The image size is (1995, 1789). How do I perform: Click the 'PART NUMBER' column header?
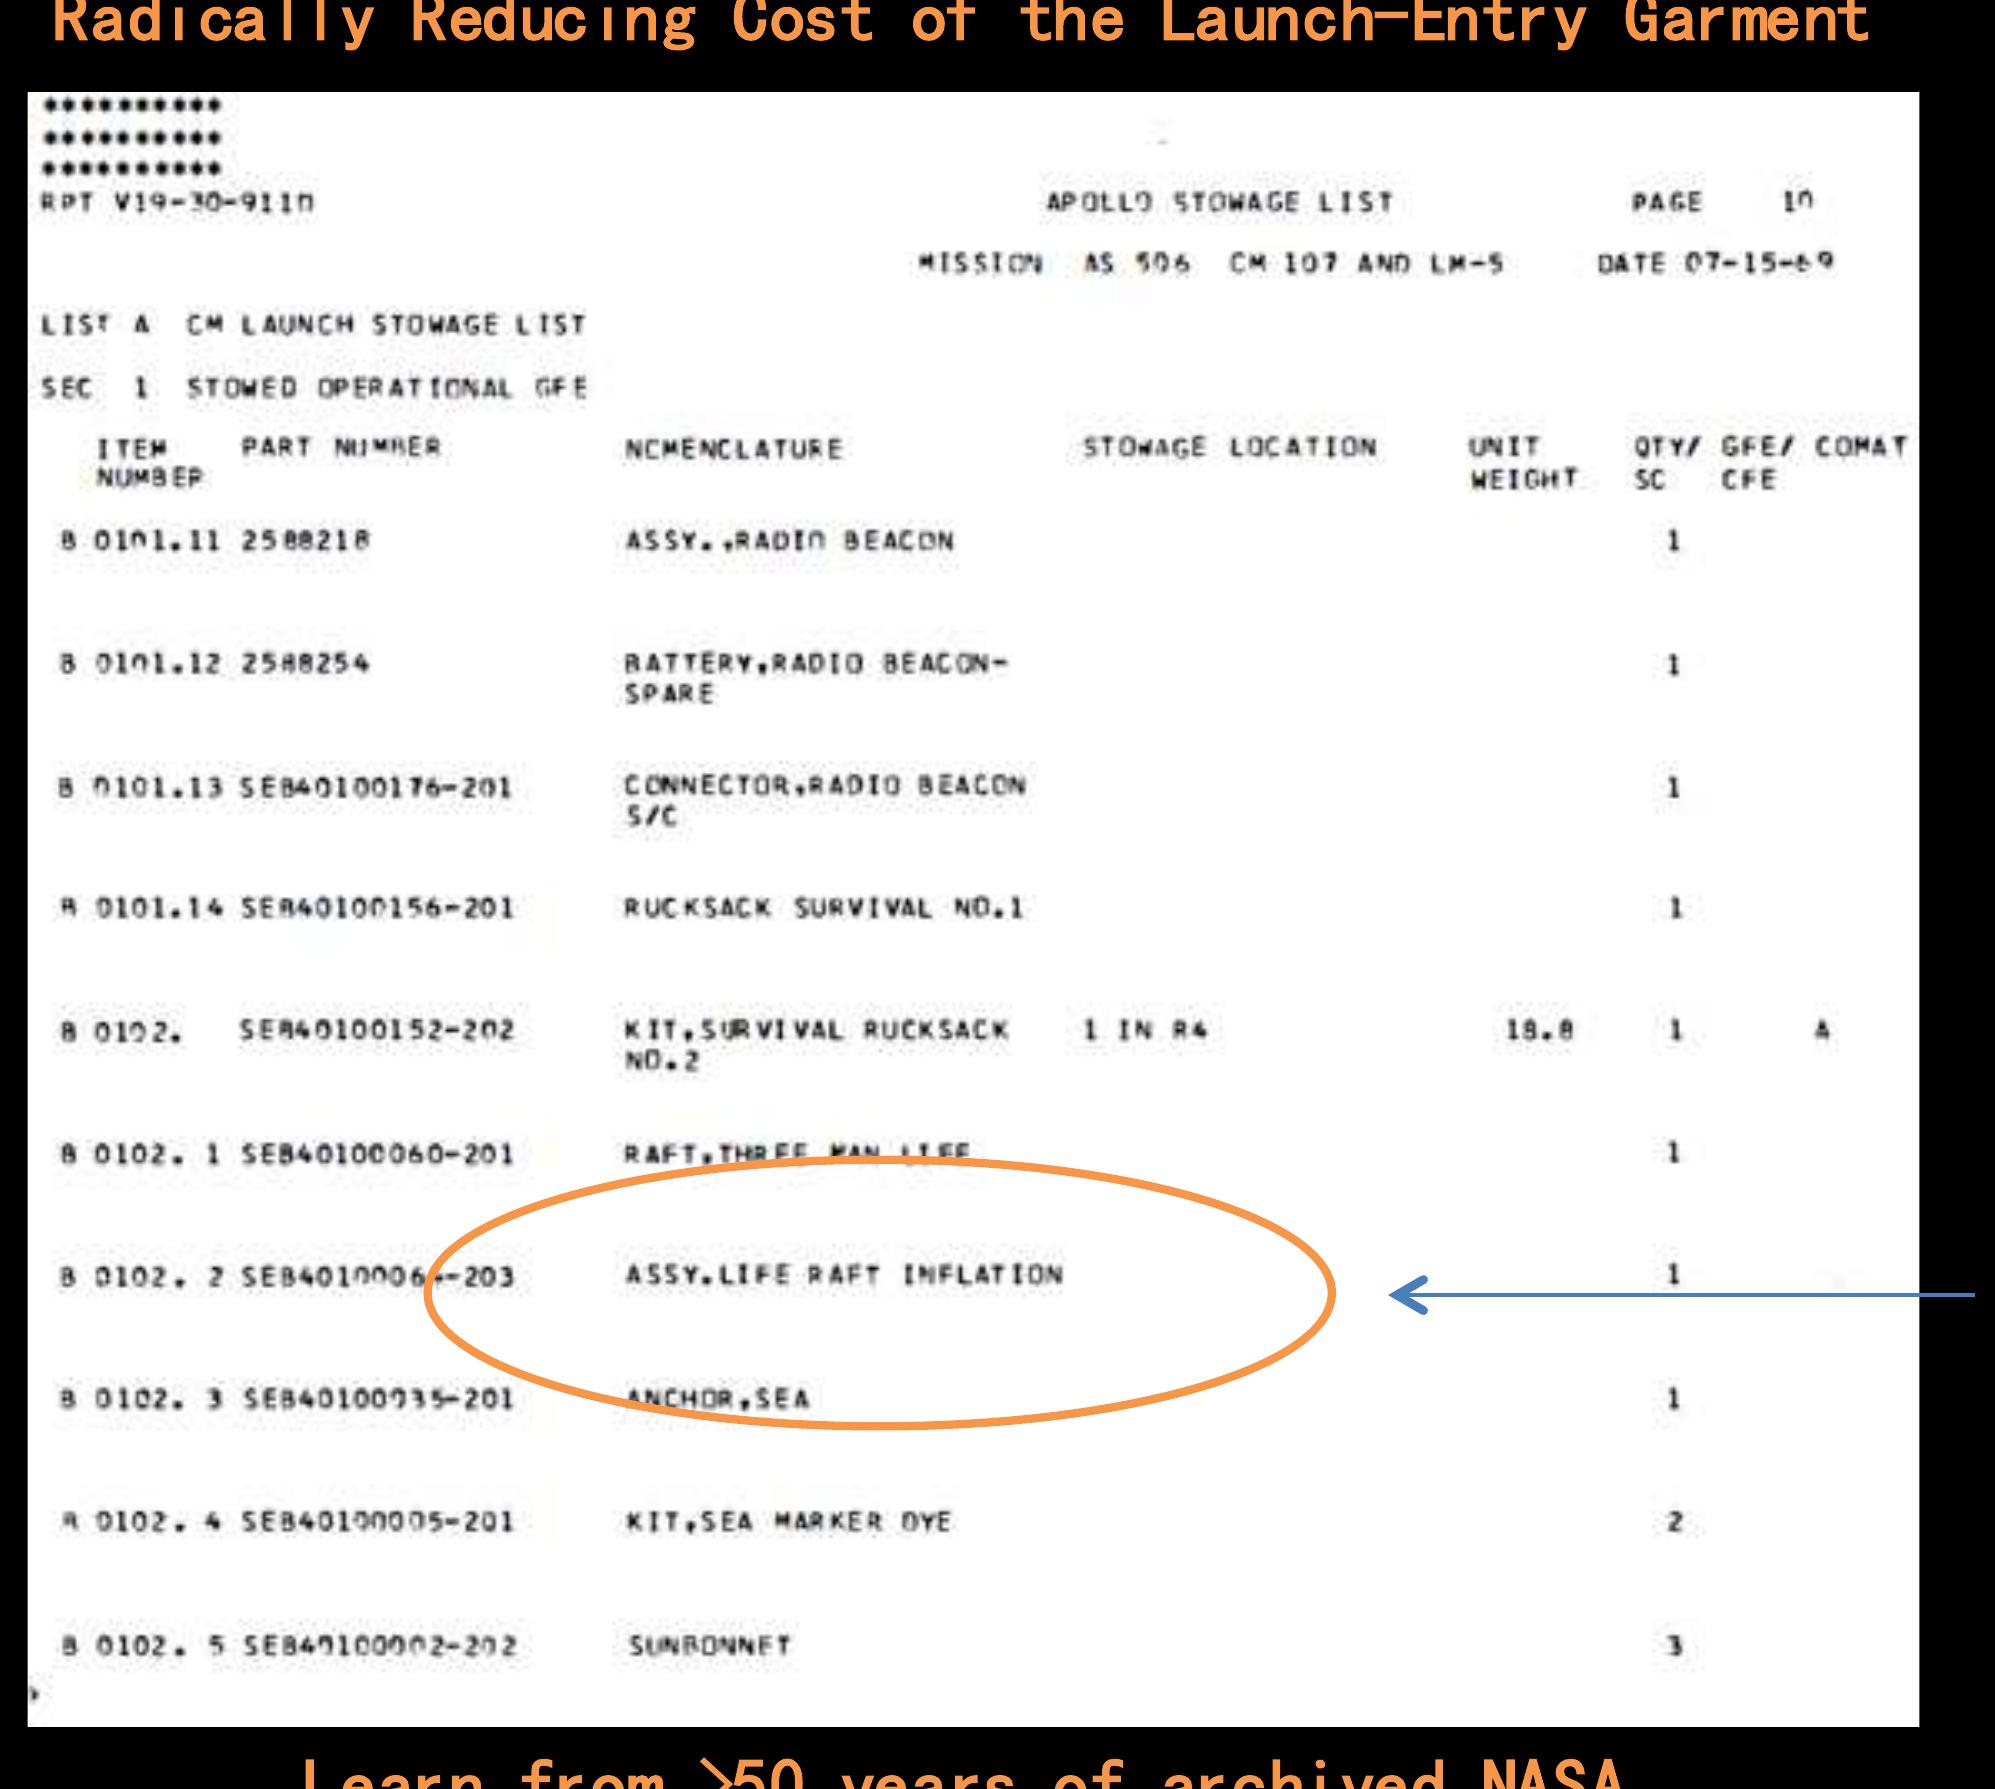(x=340, y=447)
